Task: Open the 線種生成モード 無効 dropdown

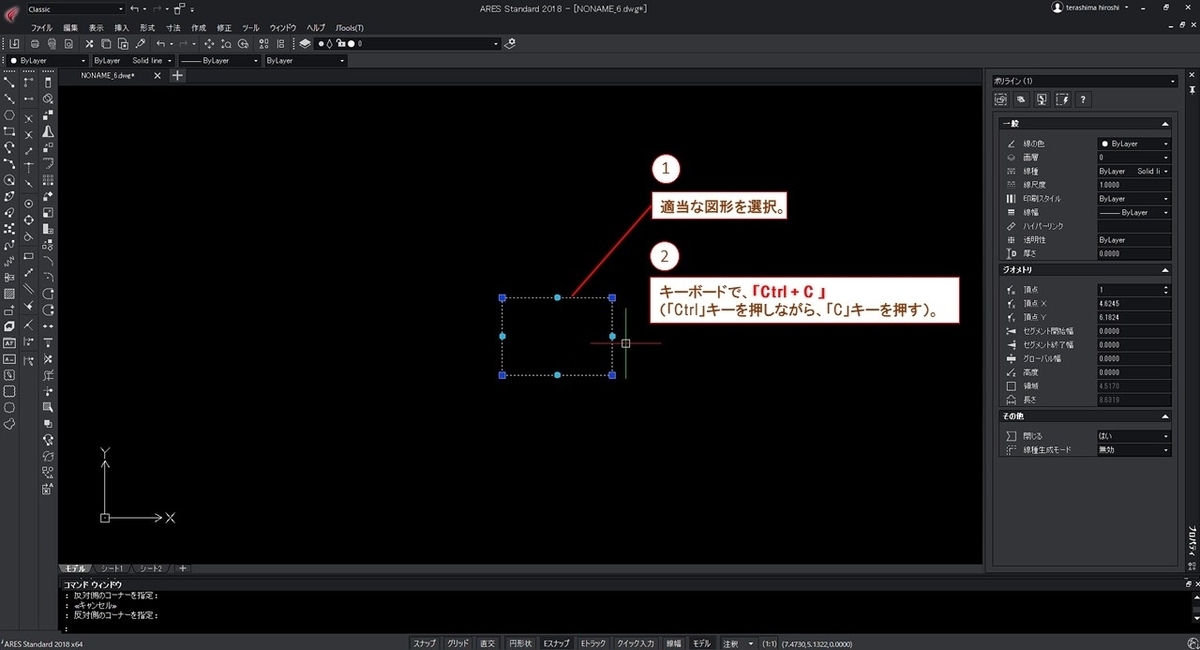Action: coord(1133,450)
